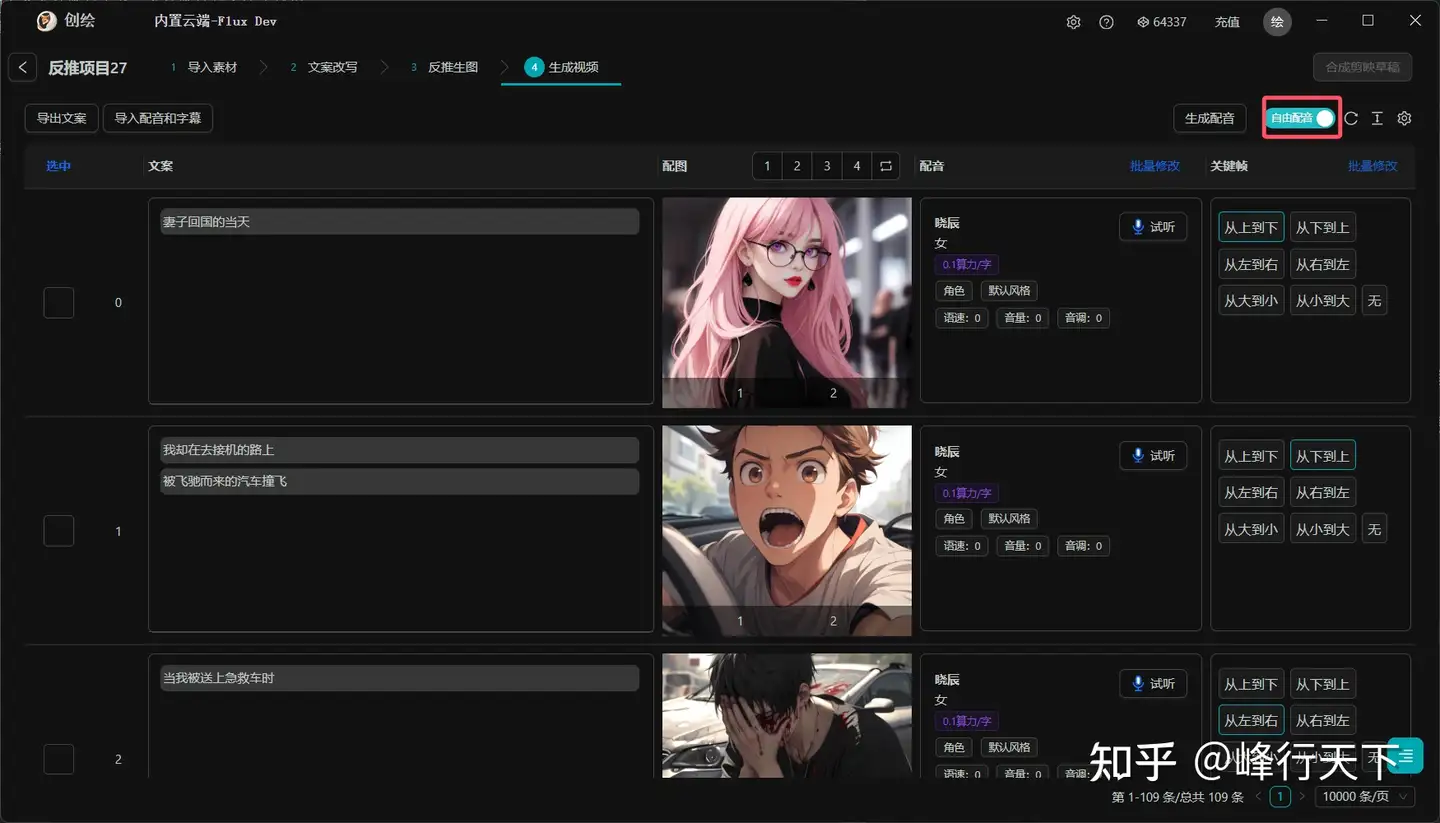Toggle the 自由配音 switch
The image size is (1440, 823).
point(1301,118)
